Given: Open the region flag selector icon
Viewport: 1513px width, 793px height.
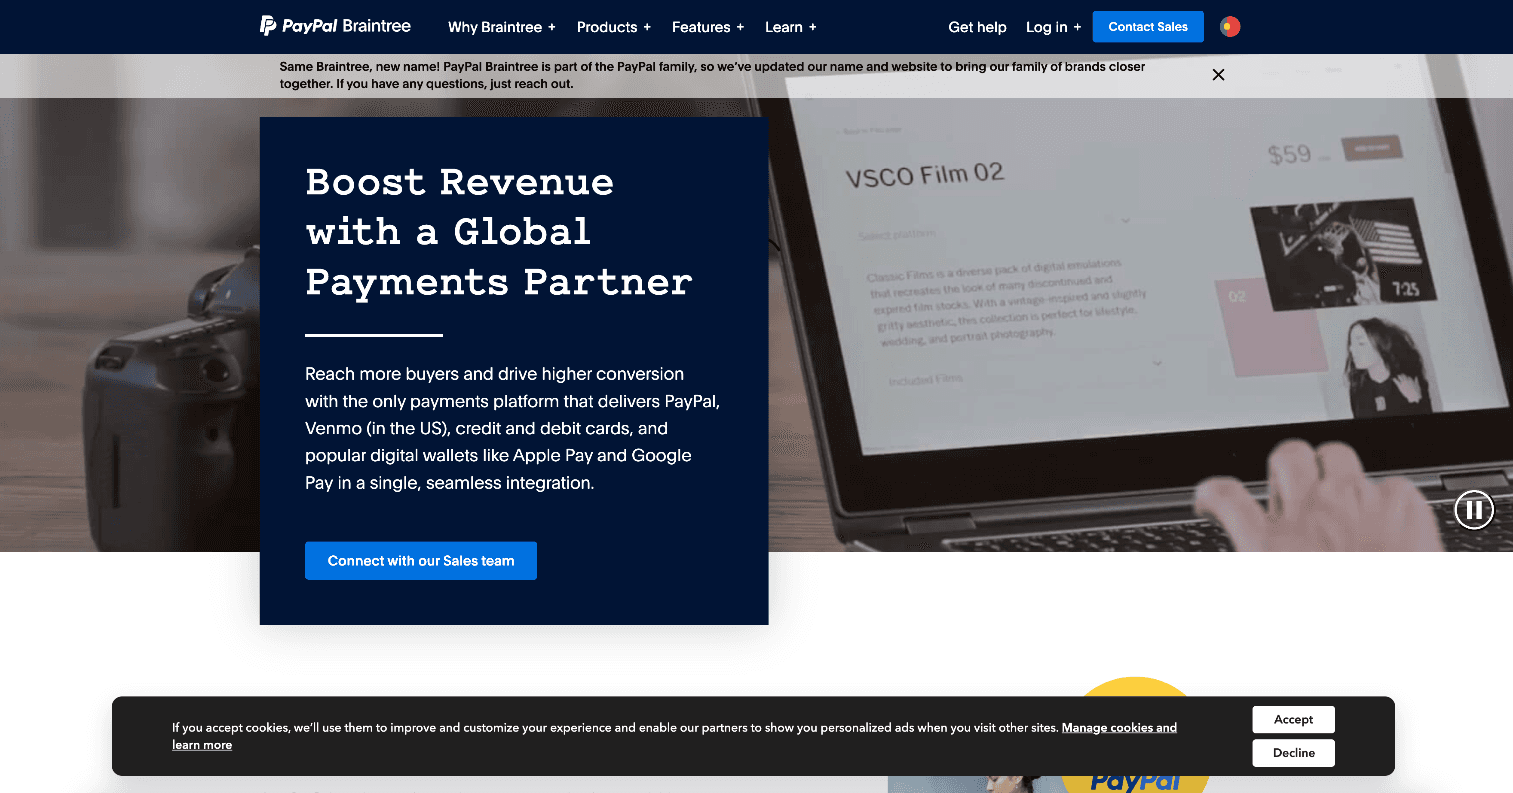Looking at the screenshot, I should coord(1230,27).
